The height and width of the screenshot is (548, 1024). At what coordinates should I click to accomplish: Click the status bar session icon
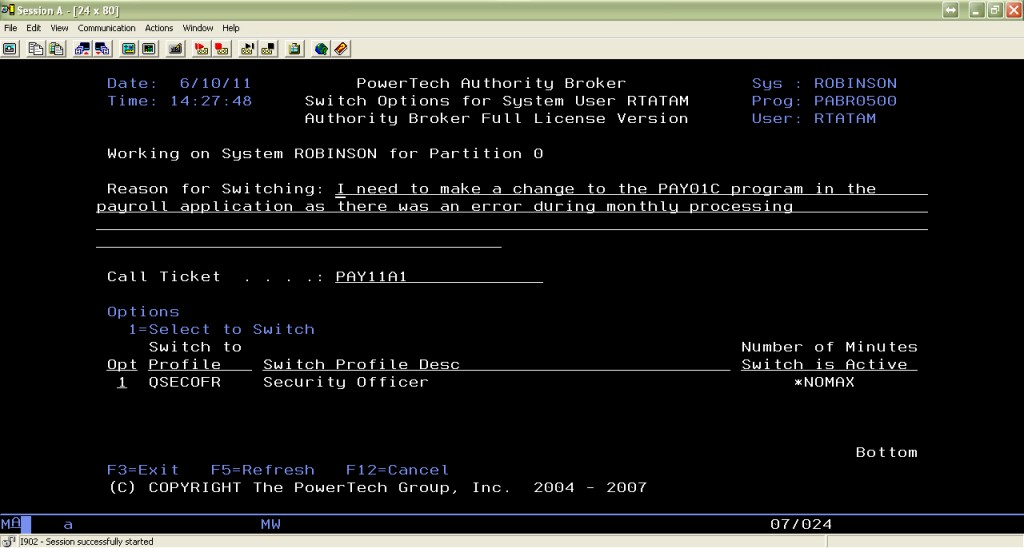8,541
